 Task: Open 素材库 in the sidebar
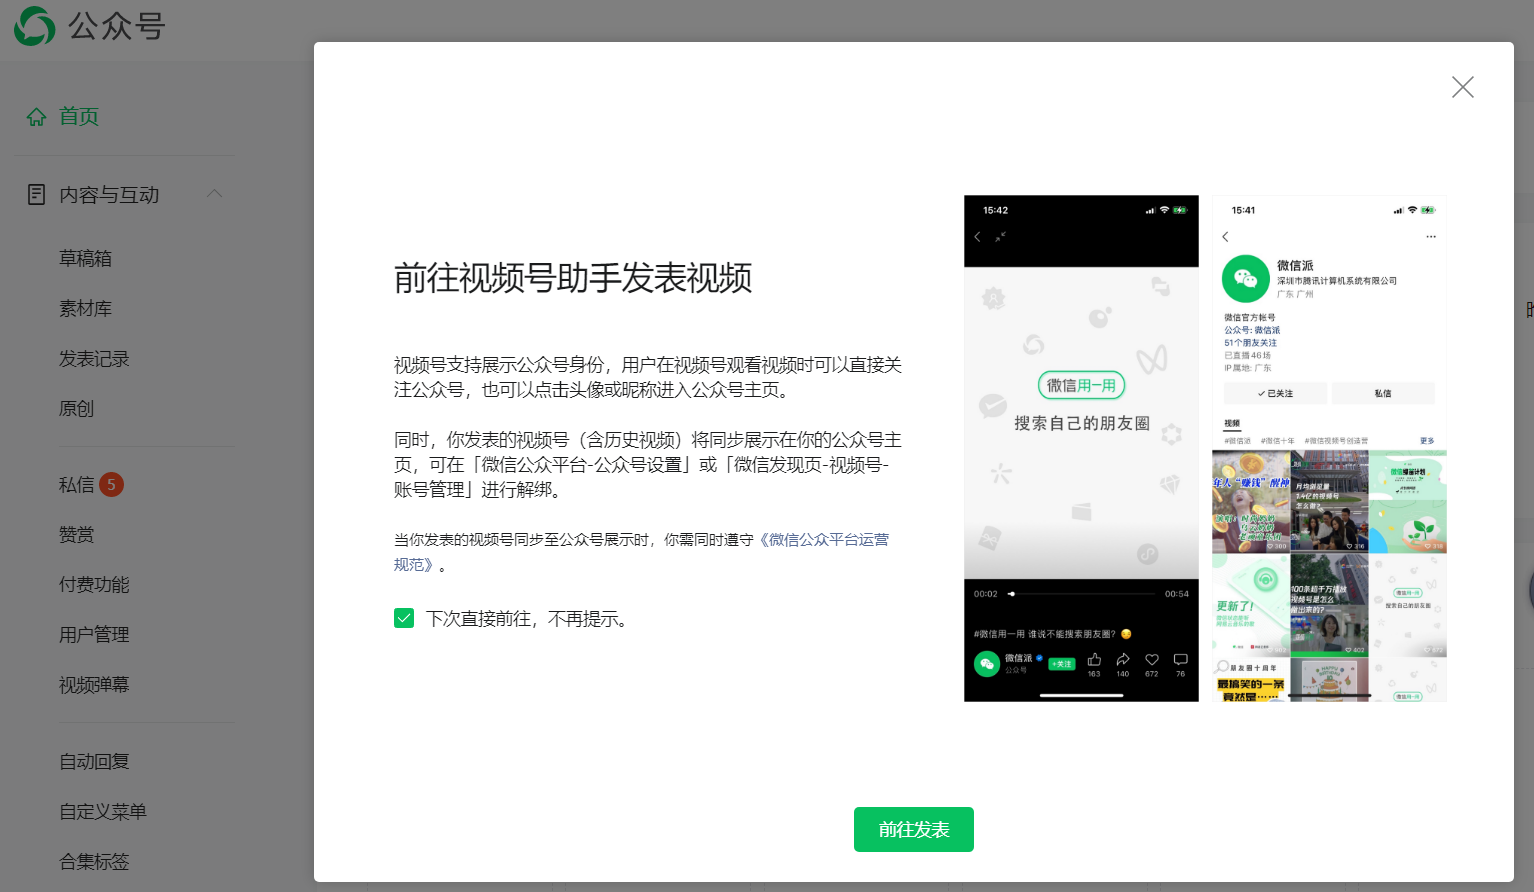coord(85,308)
